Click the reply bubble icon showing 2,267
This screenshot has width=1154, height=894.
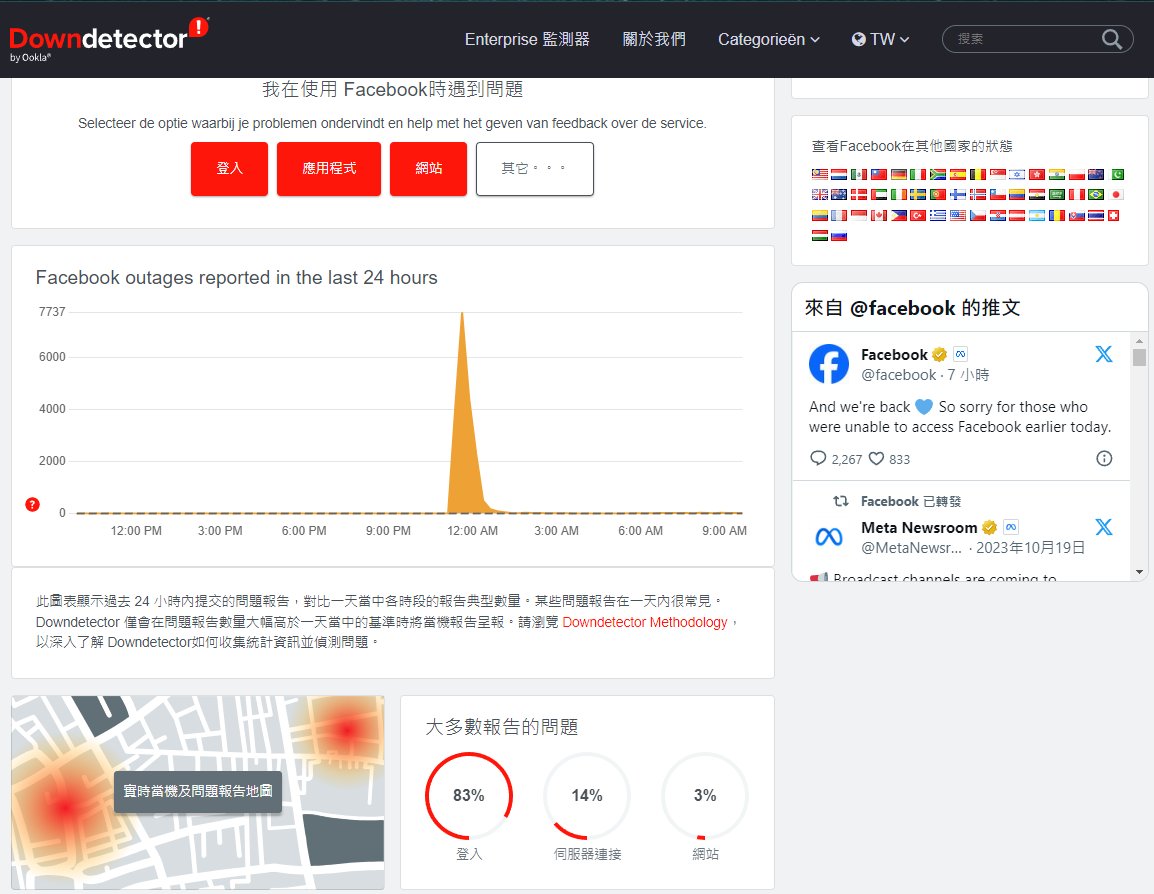point(818,458)
